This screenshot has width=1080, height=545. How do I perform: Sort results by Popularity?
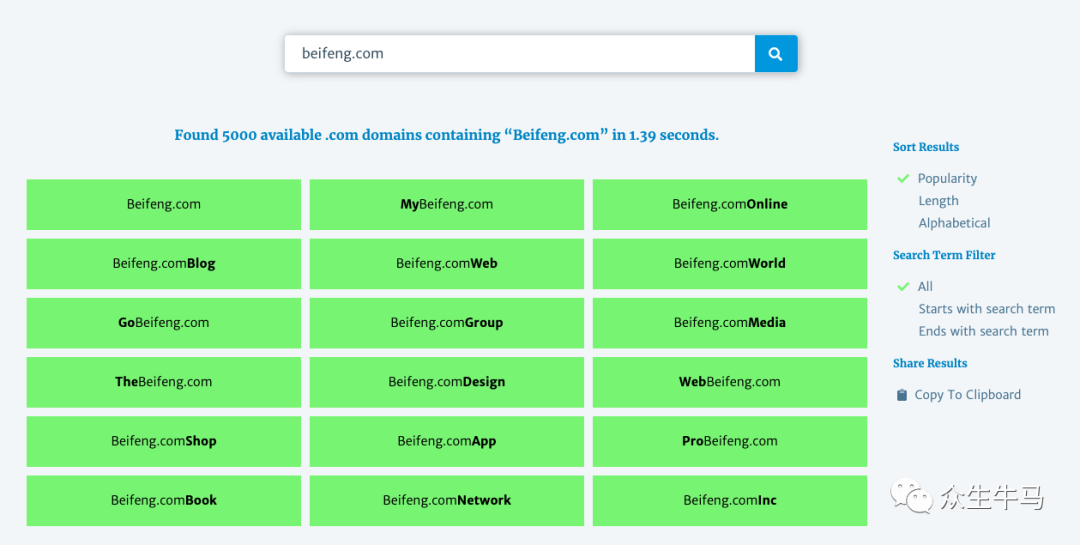pyautogui.click(x=946, y=179)
